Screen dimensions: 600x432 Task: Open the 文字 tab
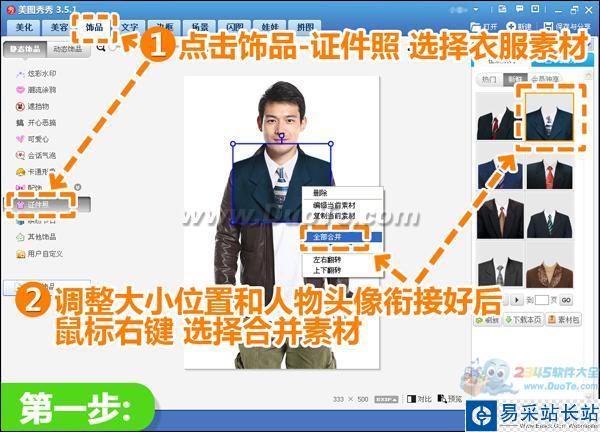[129, 27]
